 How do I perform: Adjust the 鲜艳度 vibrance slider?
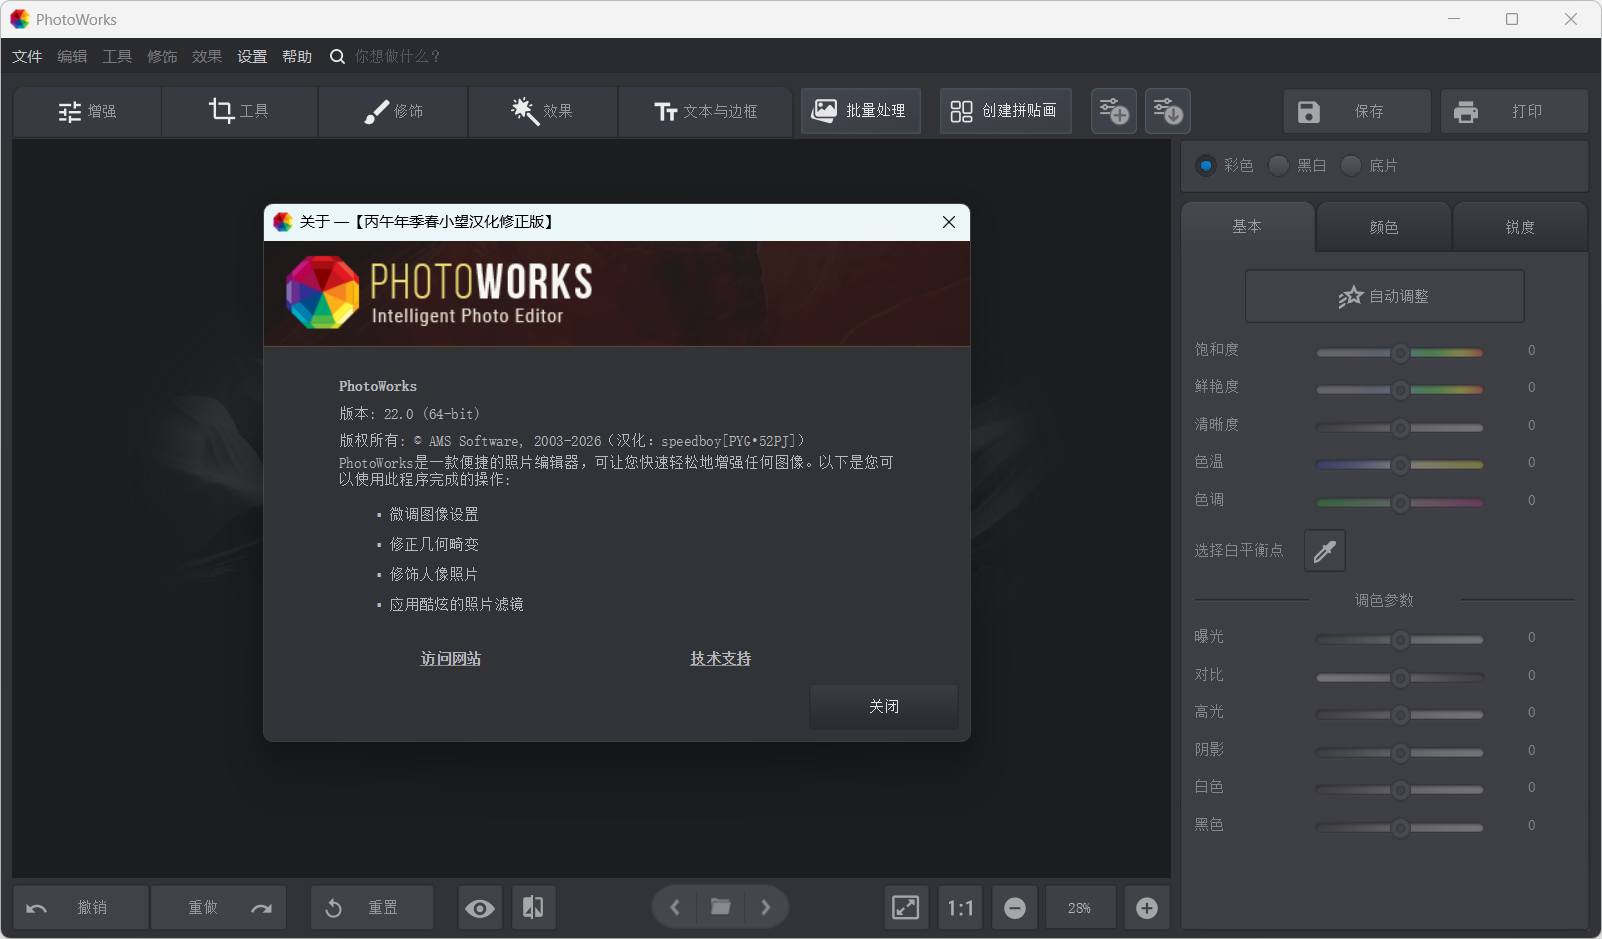[x=1400, y=389]
